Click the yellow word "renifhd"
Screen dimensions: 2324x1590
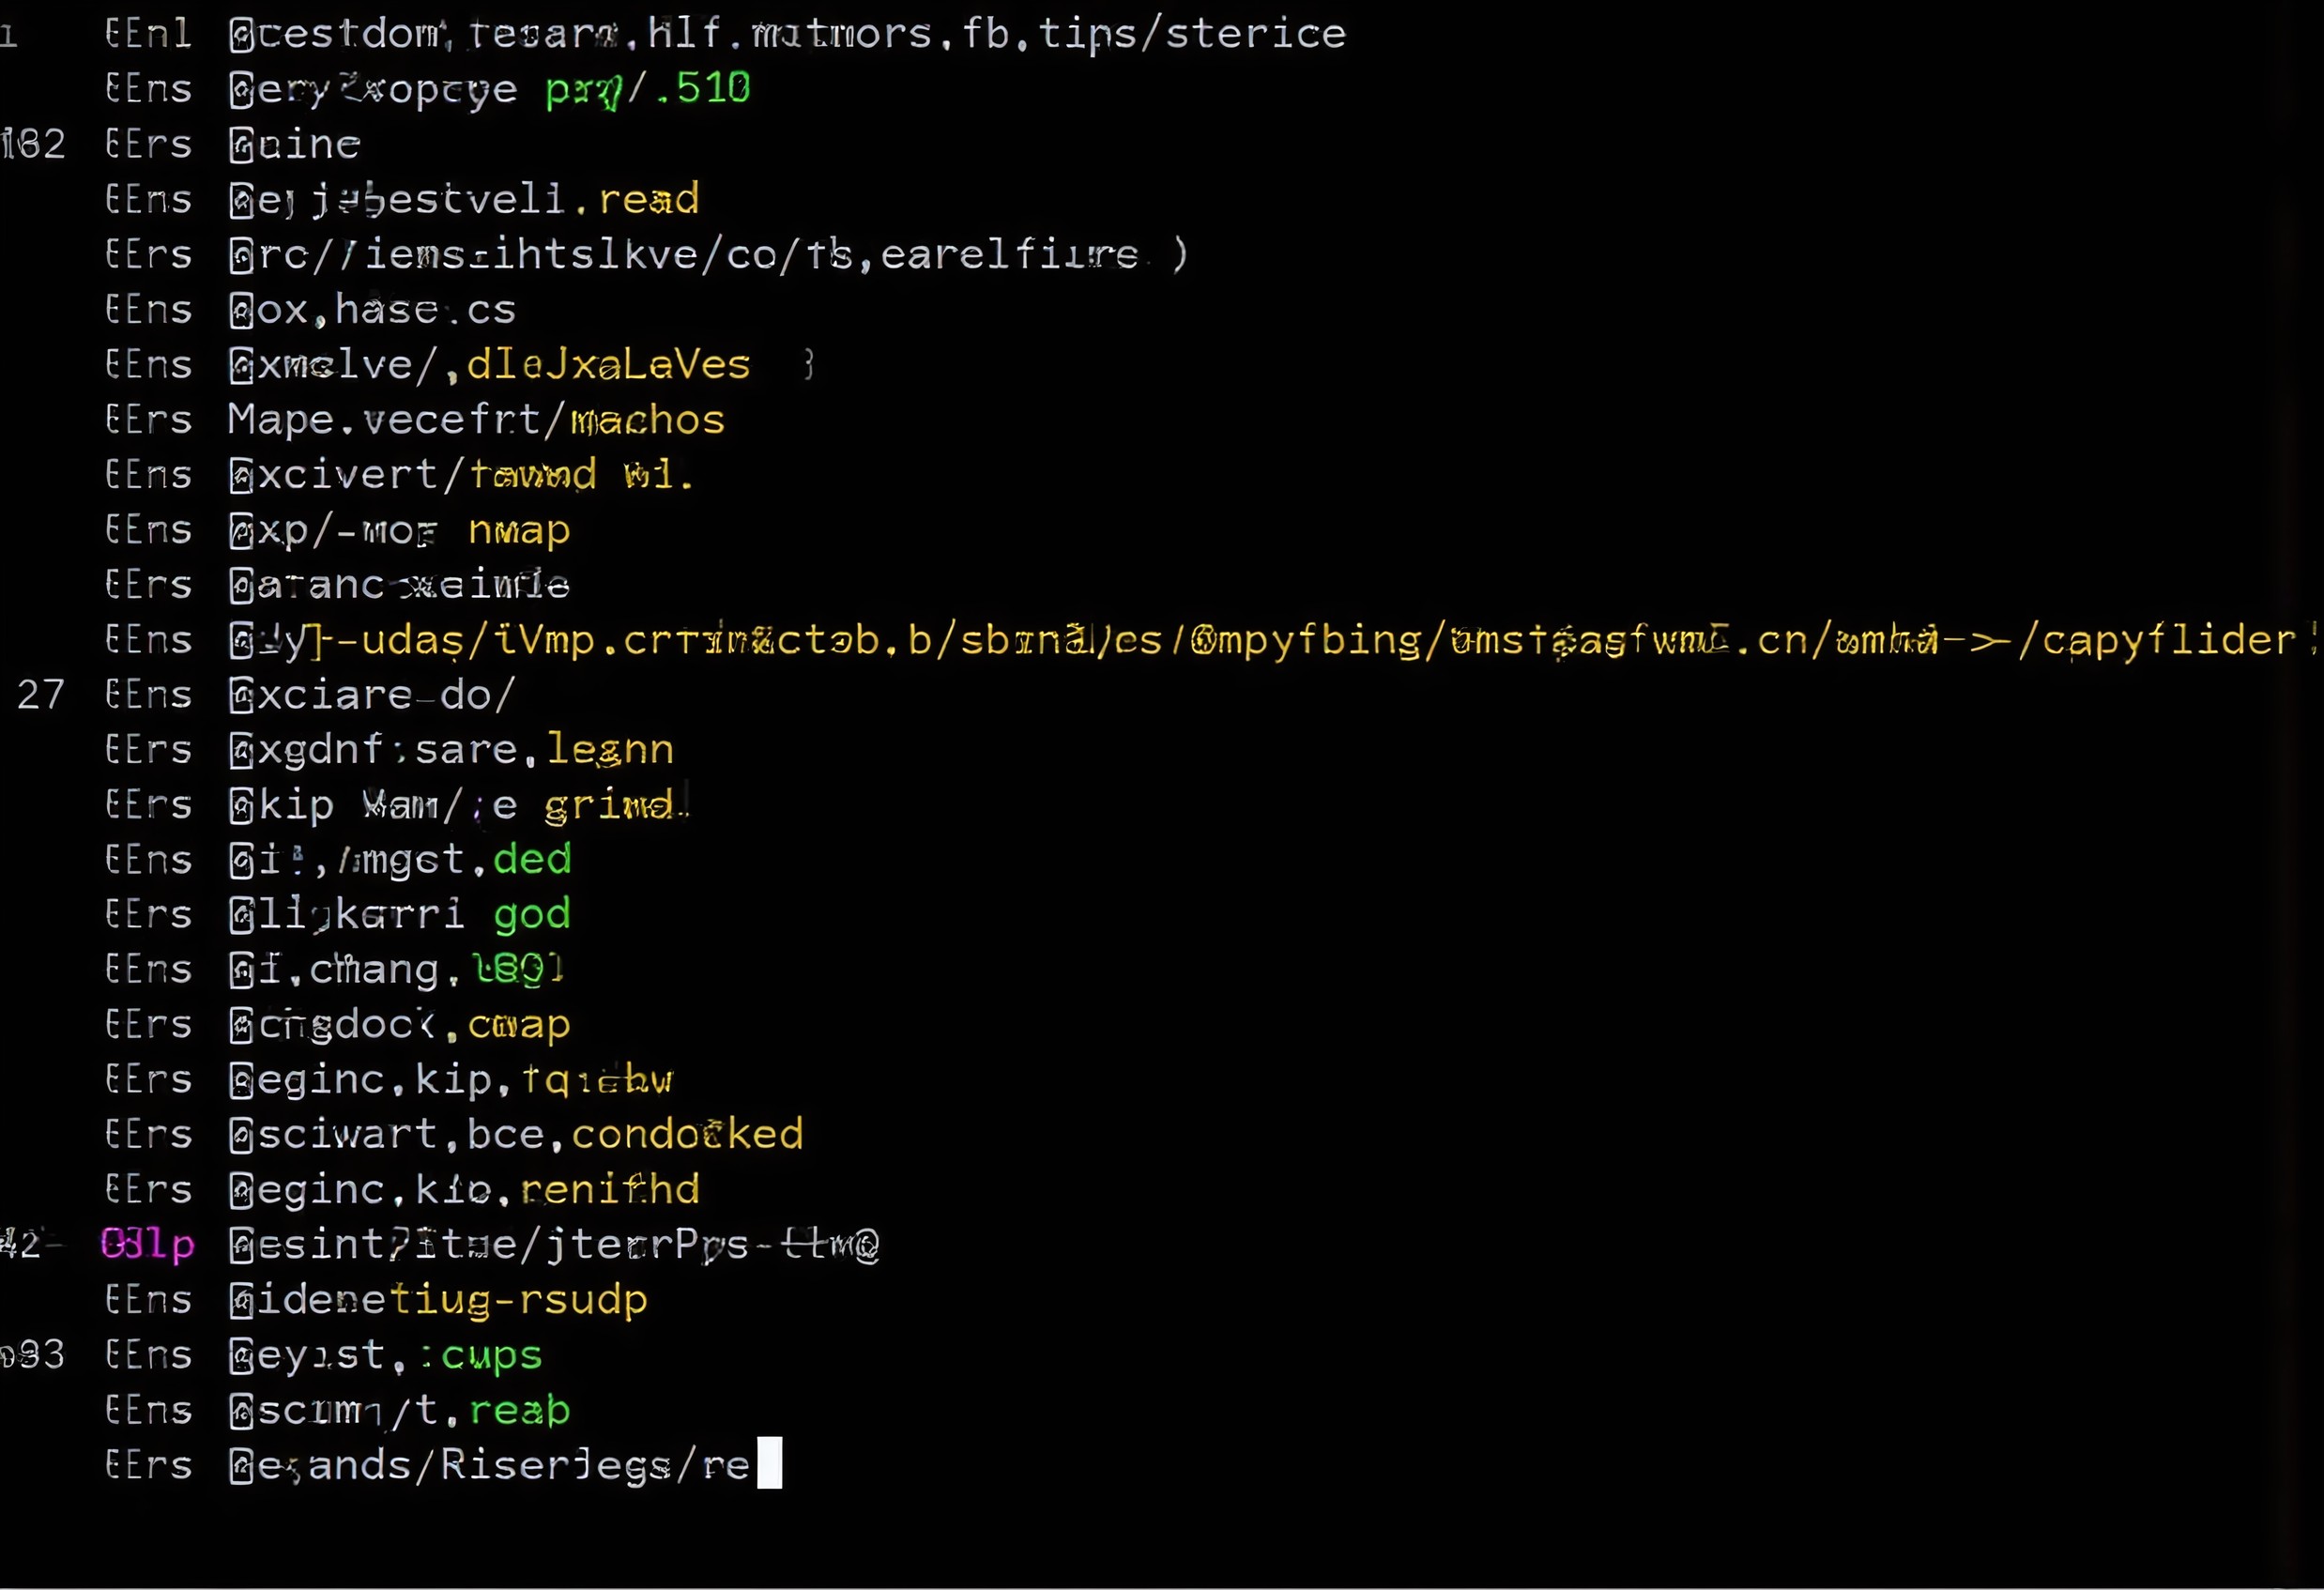[610, 1190]
